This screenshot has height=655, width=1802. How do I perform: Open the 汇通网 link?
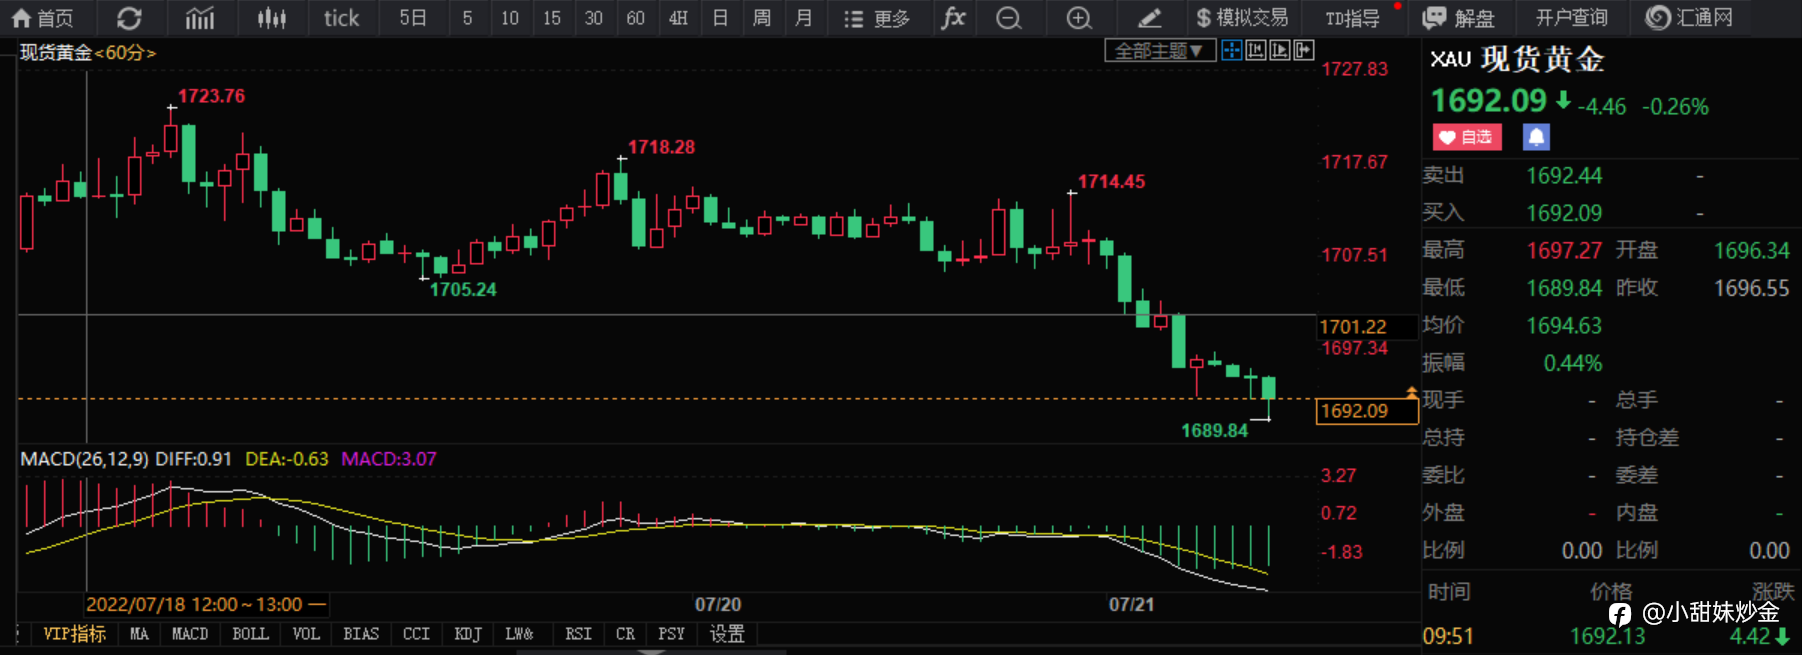point(1690,18)
